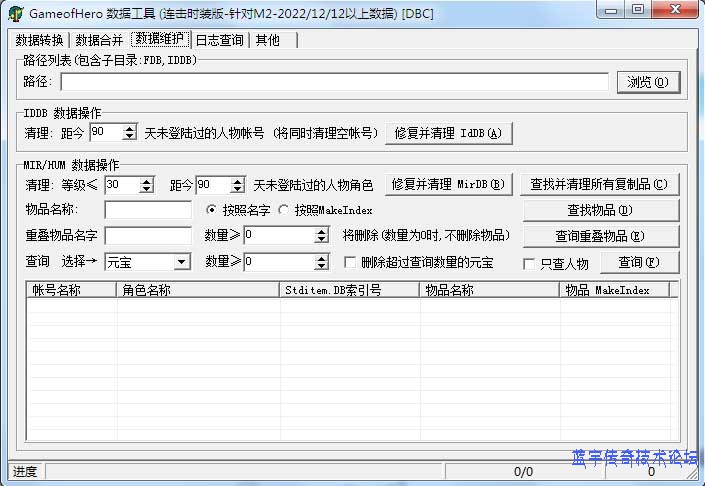Decrease the 等级≤ level stepper
This screenshot has width=705, height=486.
coord(147,189)
